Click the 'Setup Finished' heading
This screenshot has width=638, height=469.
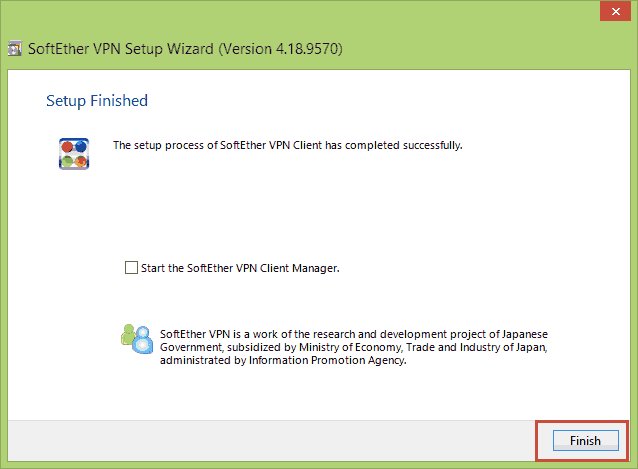click(x=97, y=101)
